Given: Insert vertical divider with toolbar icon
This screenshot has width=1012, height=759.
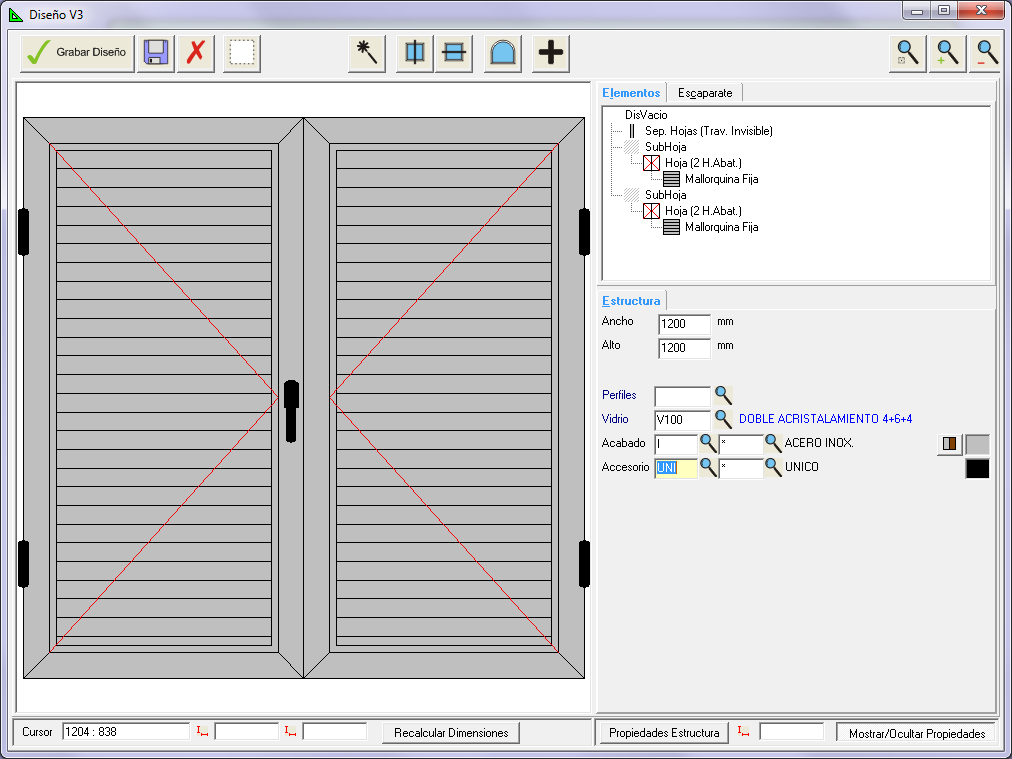Looking at the screenshot, I should [414, 53].
